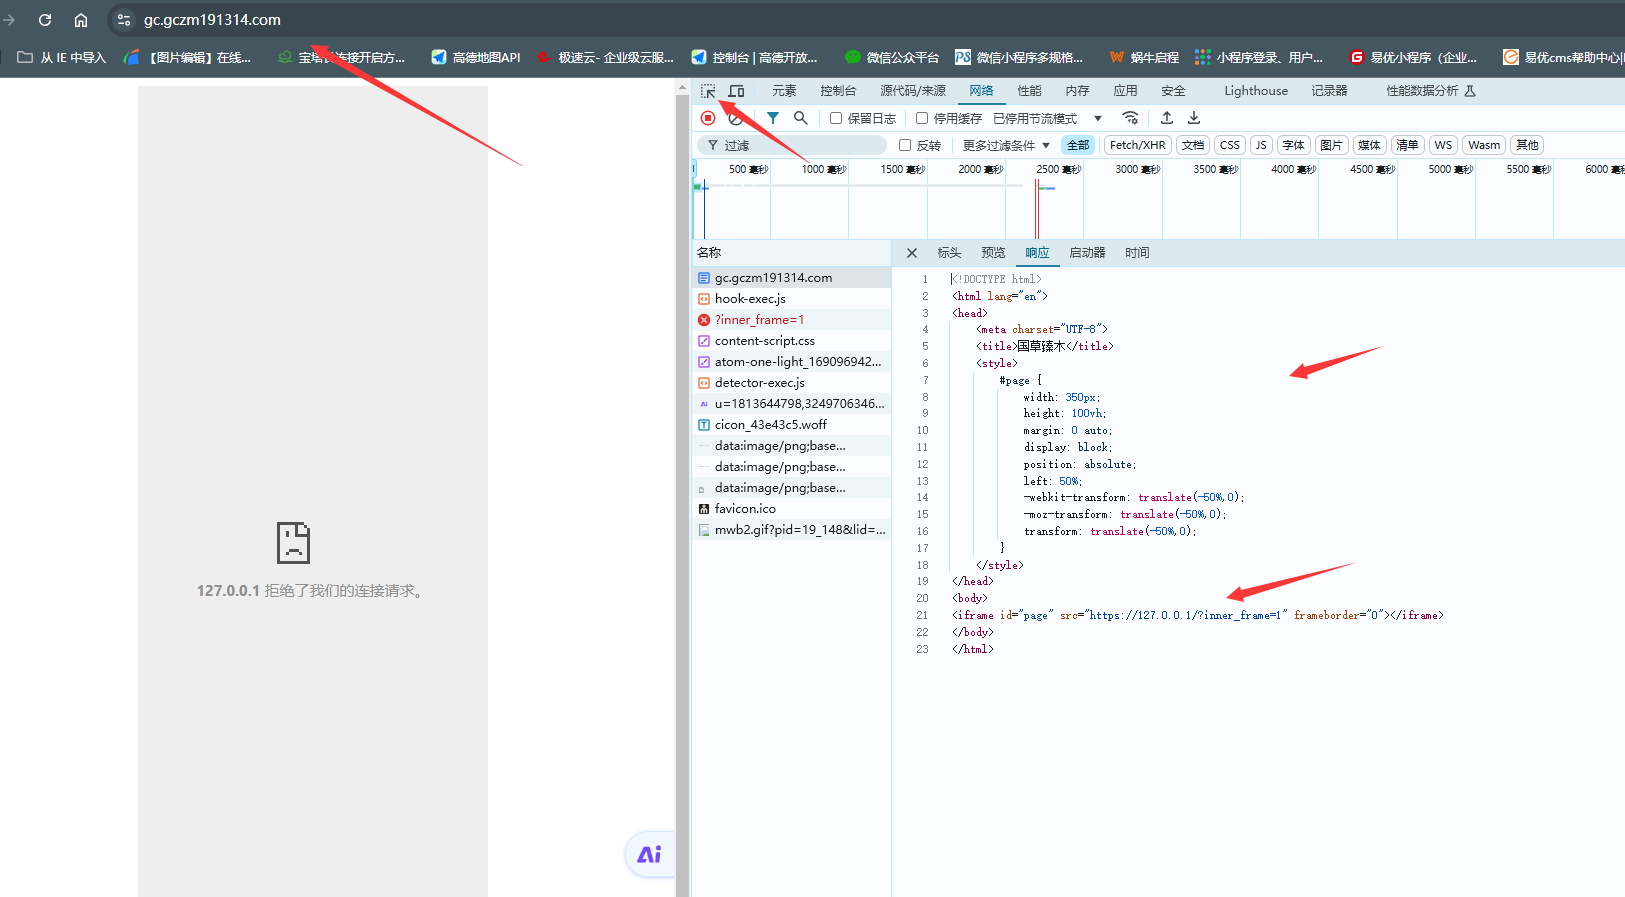The height and width of the screenshot is (897, 1625).
Task: Select the mwb2.gif request row
Action: [x=792, y=530]
